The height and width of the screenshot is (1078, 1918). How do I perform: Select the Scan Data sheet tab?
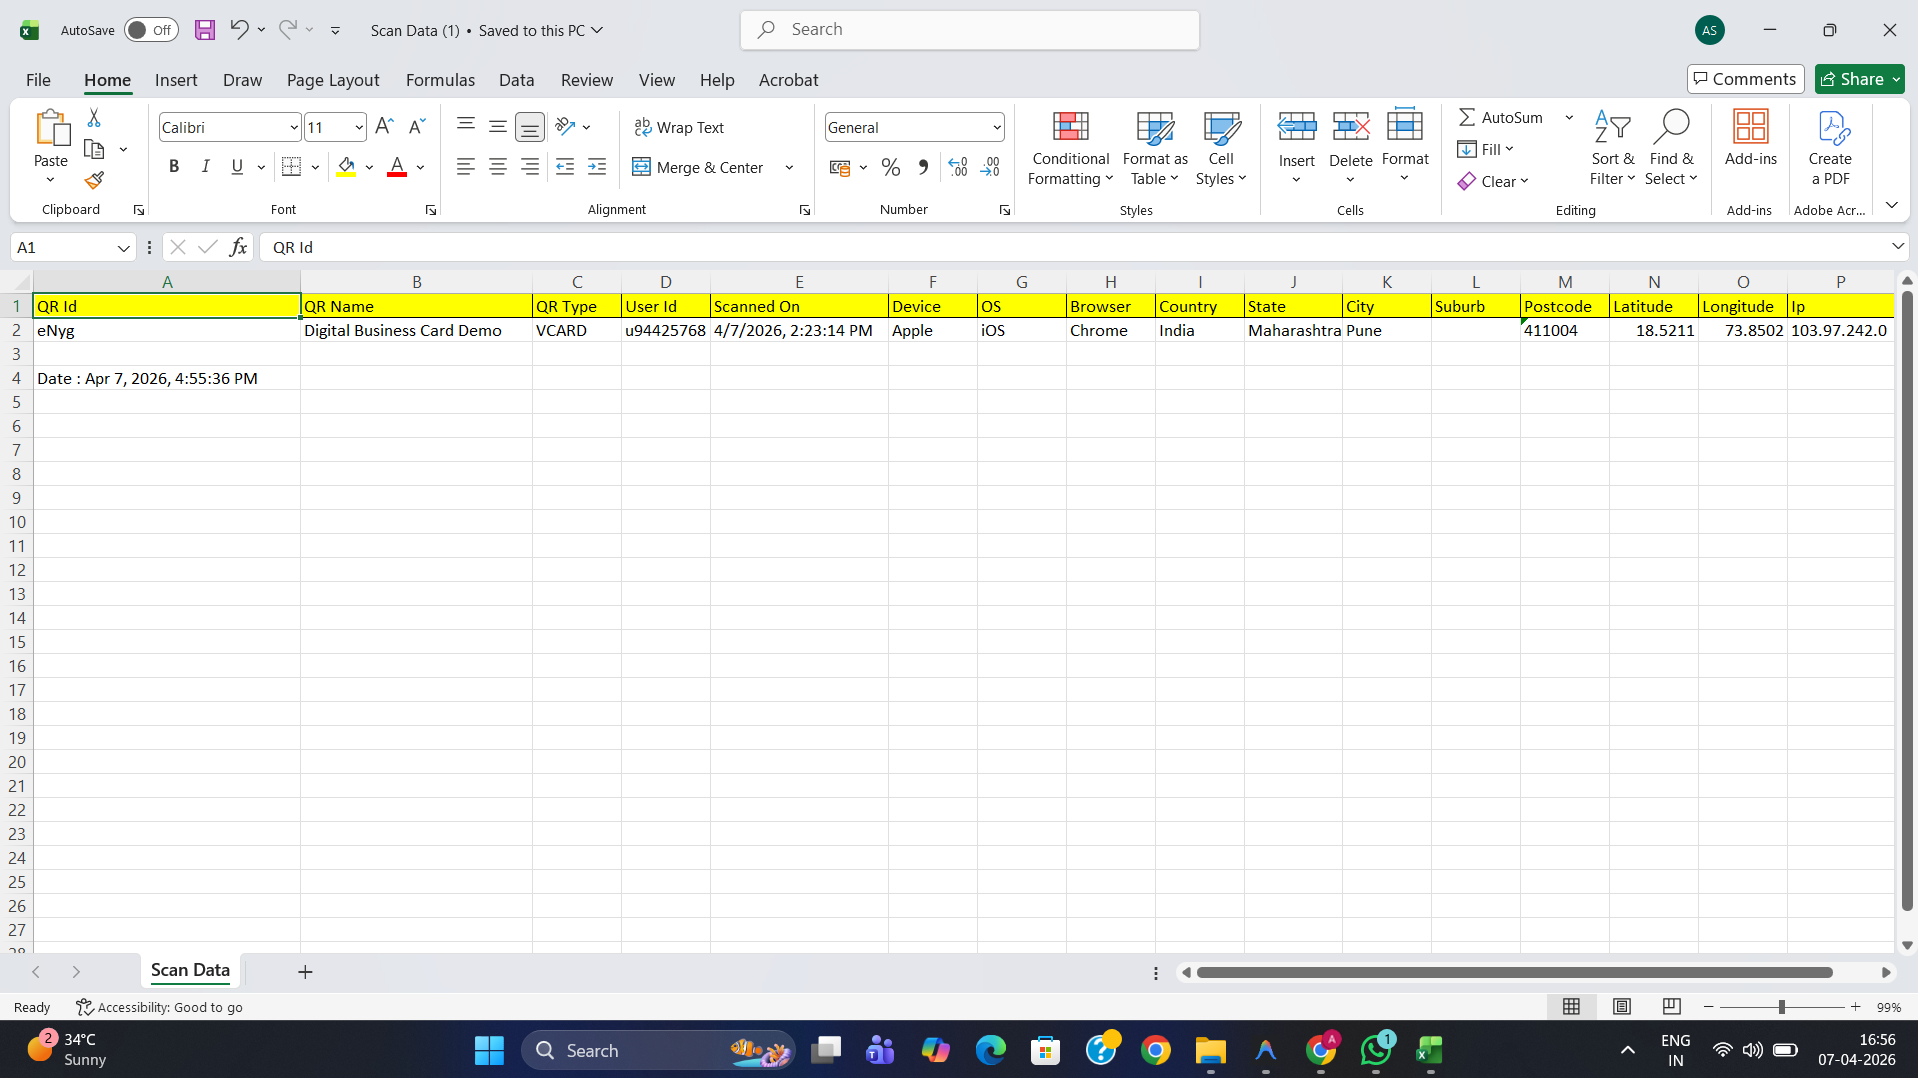point(189,971)
